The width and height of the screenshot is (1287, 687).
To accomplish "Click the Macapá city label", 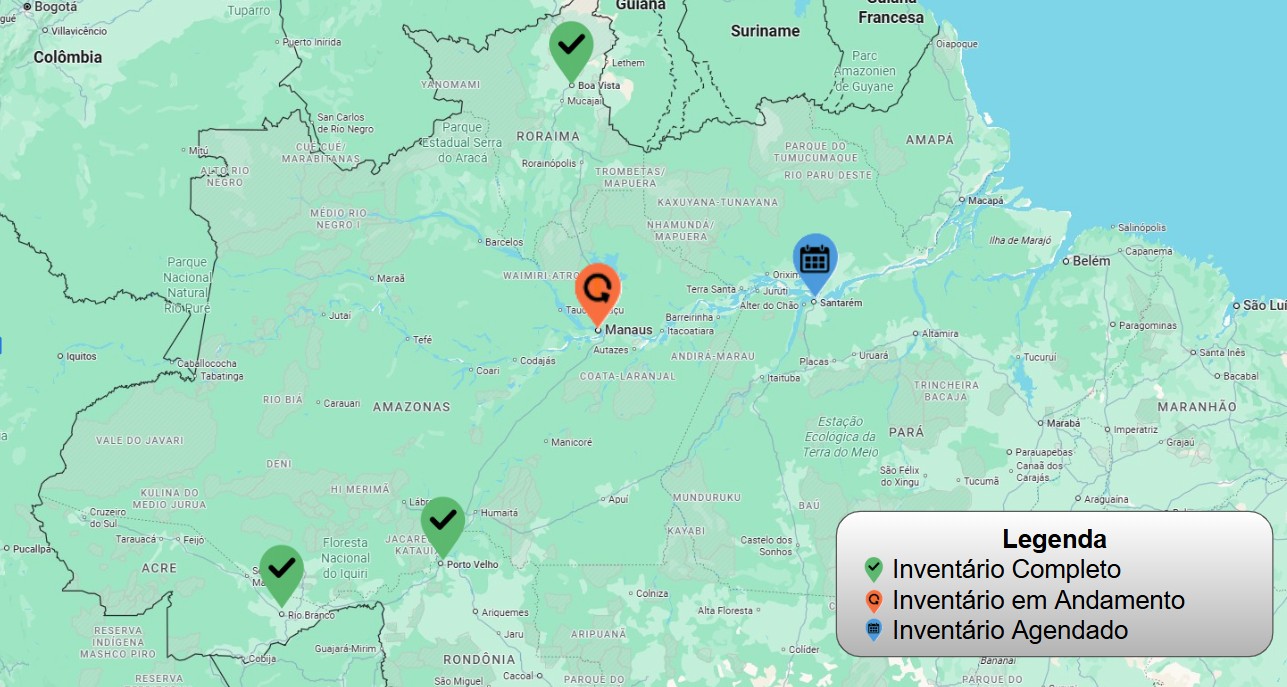I will [985, 200].
